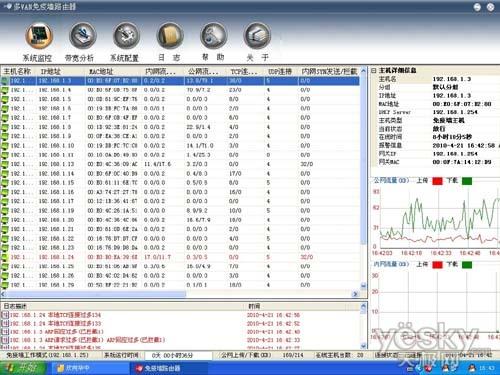The height and width of the screenshot is (375, 500).
Task: Switch to folder window taskbar button
Action: pyautogui.click(x=89, y=368)
